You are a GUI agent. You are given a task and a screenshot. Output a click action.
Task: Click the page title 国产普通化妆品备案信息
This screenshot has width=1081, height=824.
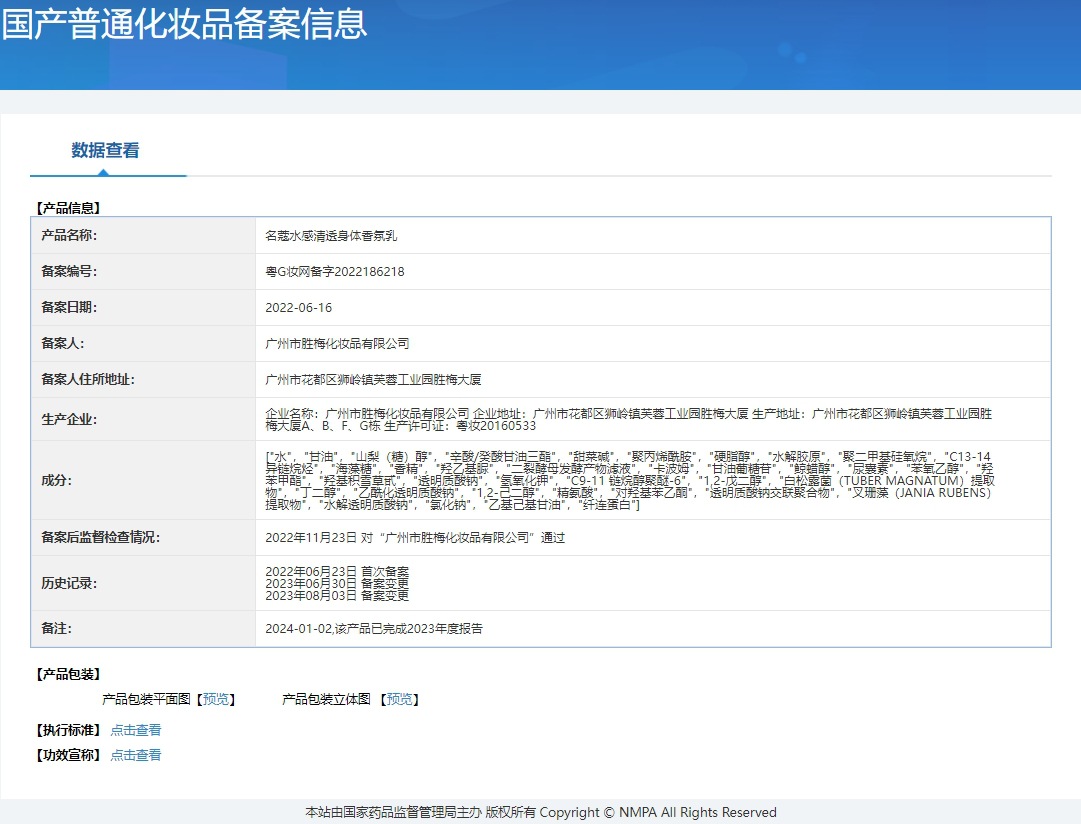184,23
